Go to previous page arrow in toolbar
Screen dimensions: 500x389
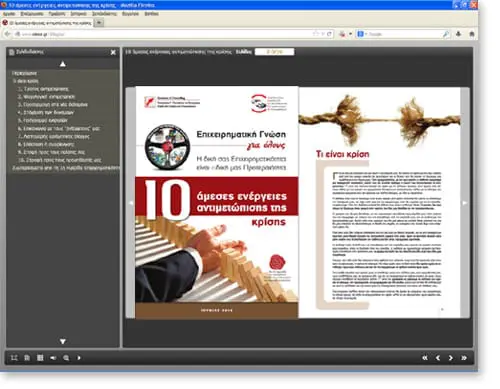(x=438, y=358)
